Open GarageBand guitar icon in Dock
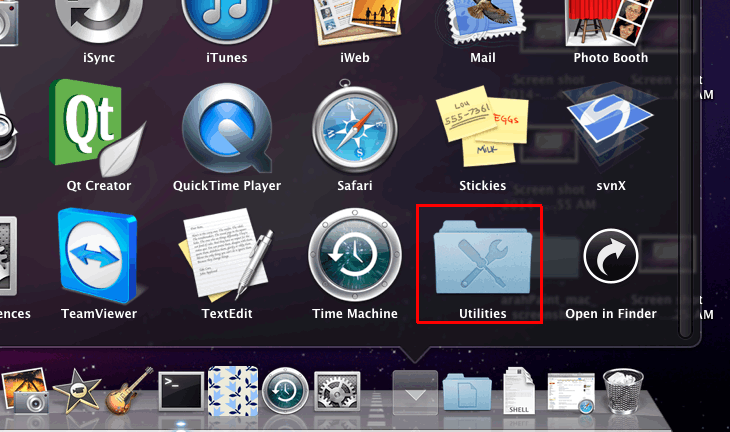The width and height of the screenshot is (730, 432). coord(129,390)
